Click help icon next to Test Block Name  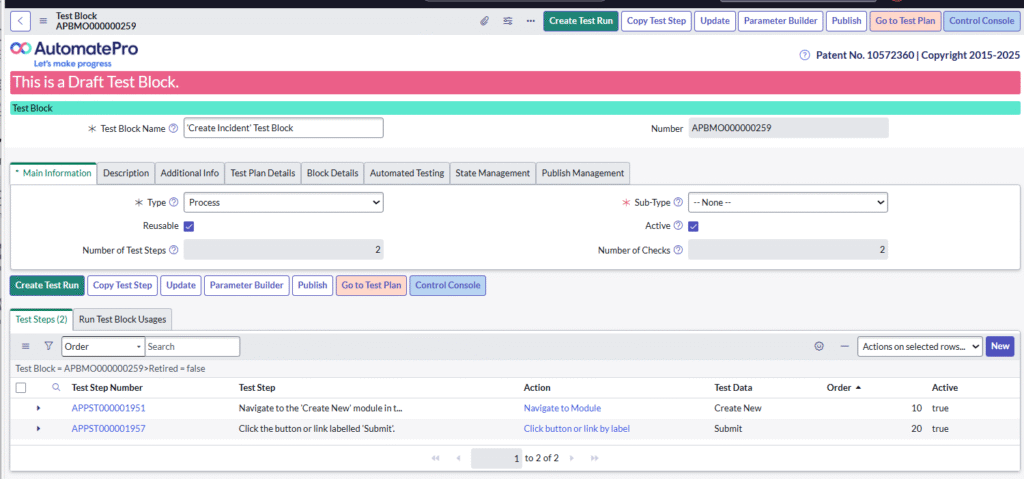tap(173, 128)
